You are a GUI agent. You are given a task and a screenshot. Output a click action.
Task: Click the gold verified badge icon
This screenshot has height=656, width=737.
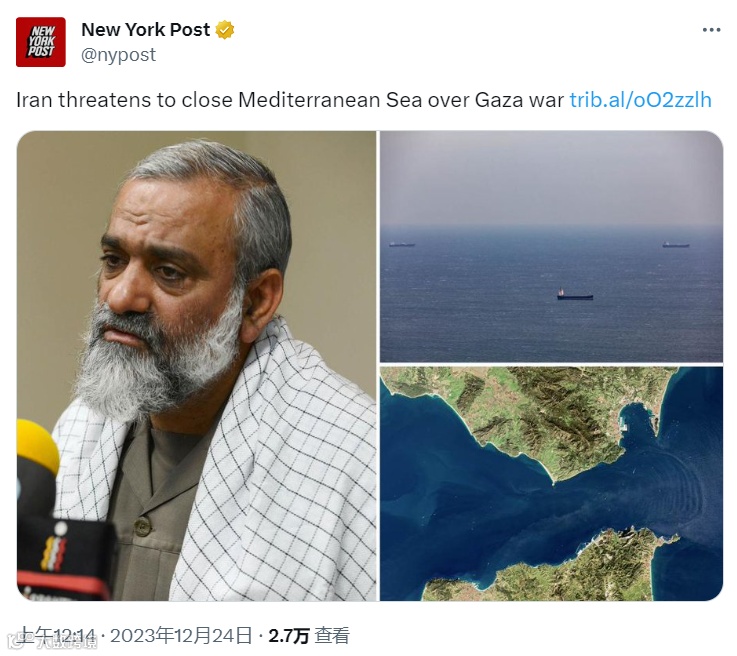225,30
